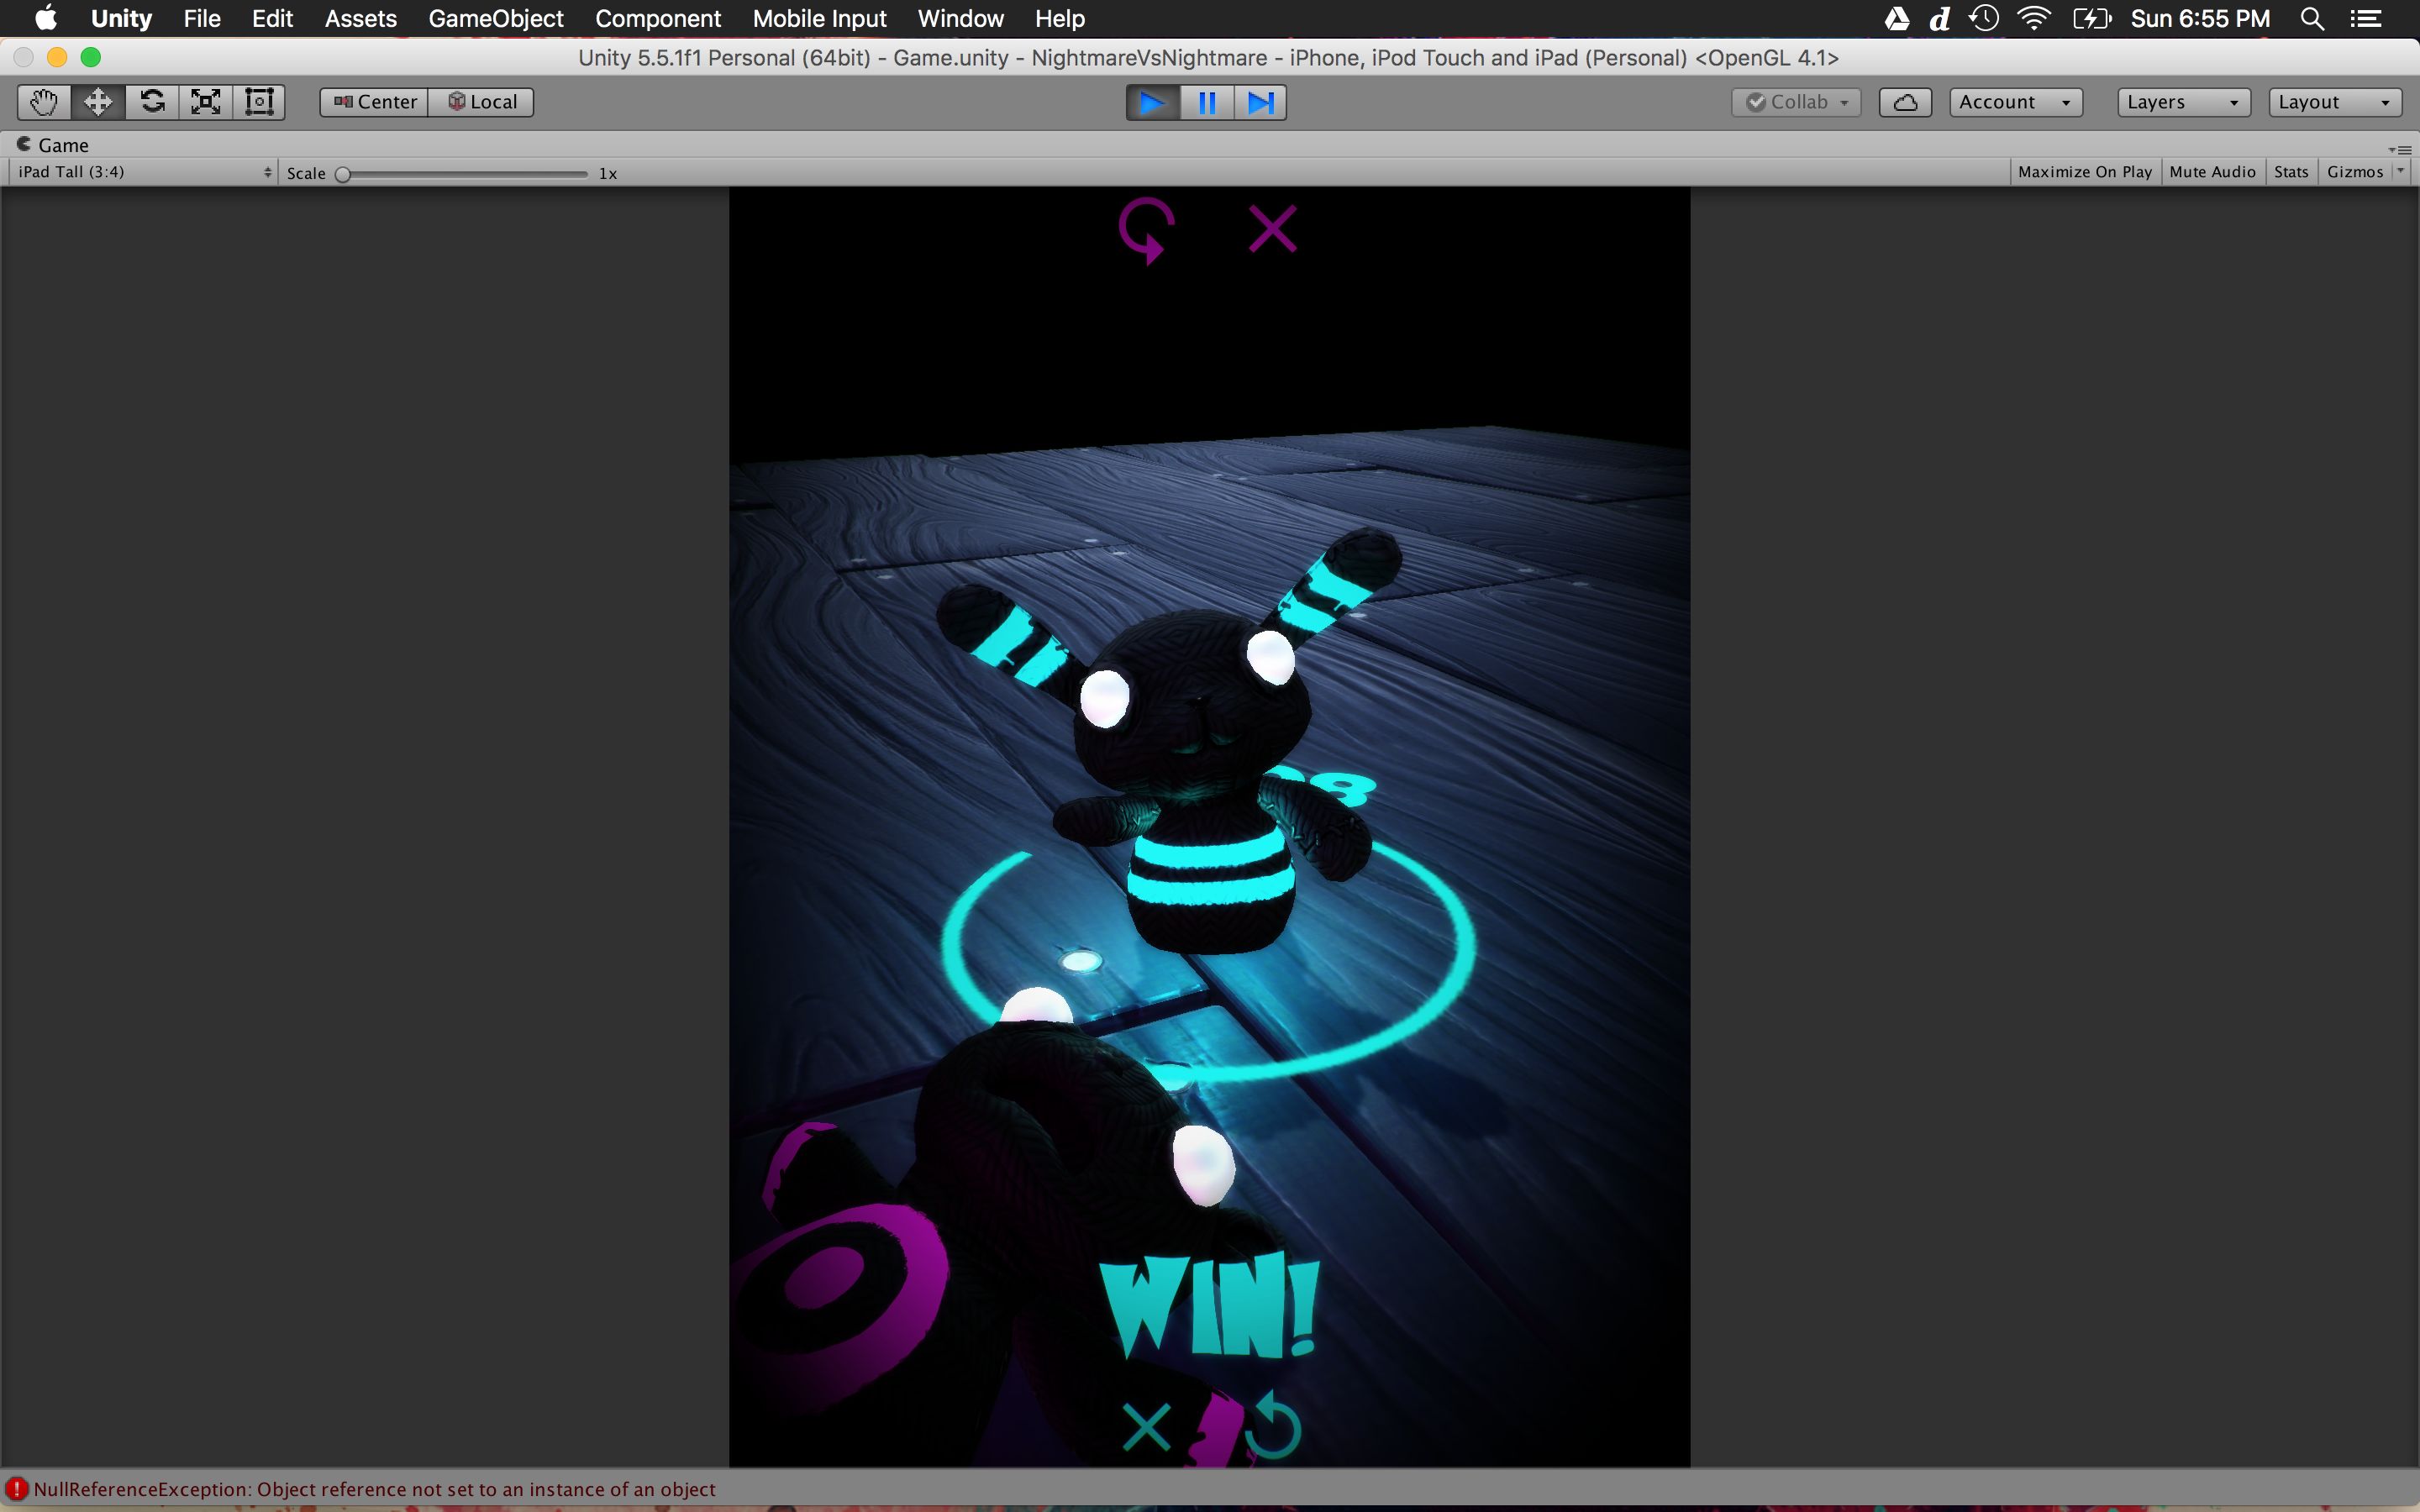This screenshot has height=1512, width=2420.
Task: Open the GameObject menu
Action: [x=495, y=19]
